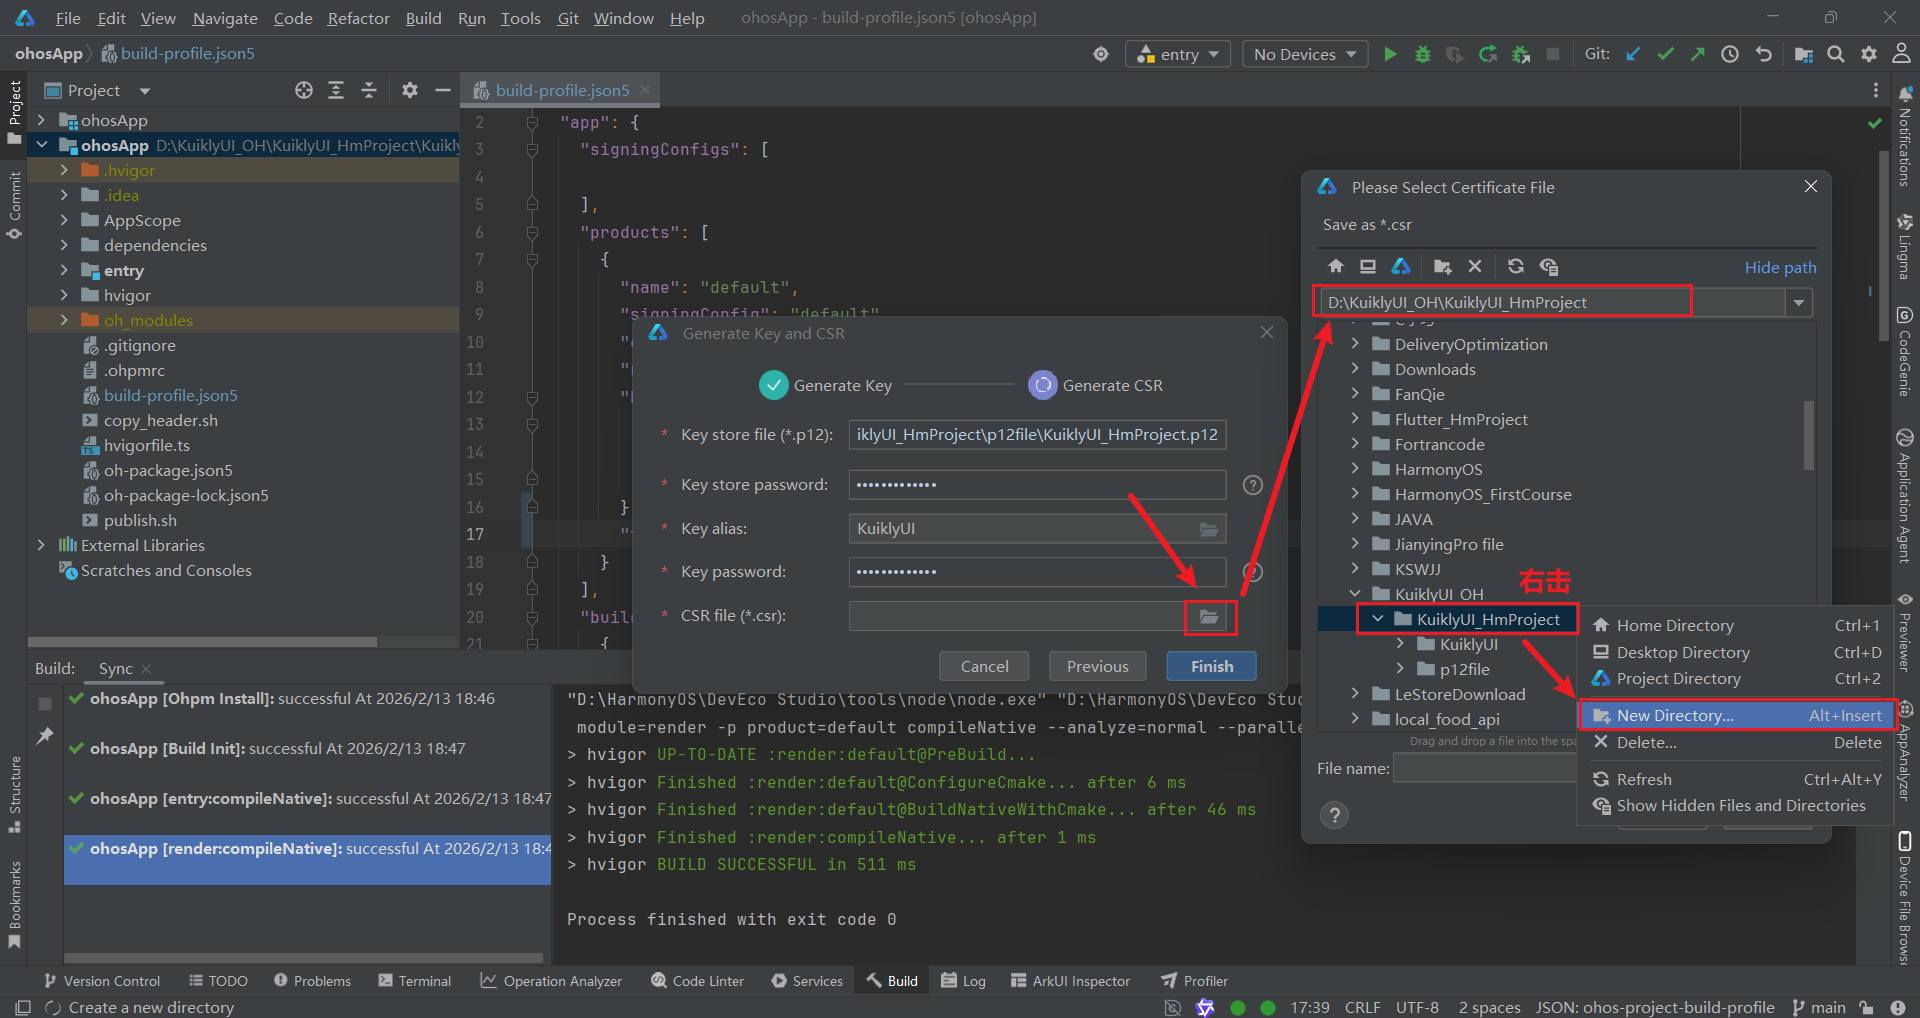Click the Git push arrow icon

click(1697, 54)
